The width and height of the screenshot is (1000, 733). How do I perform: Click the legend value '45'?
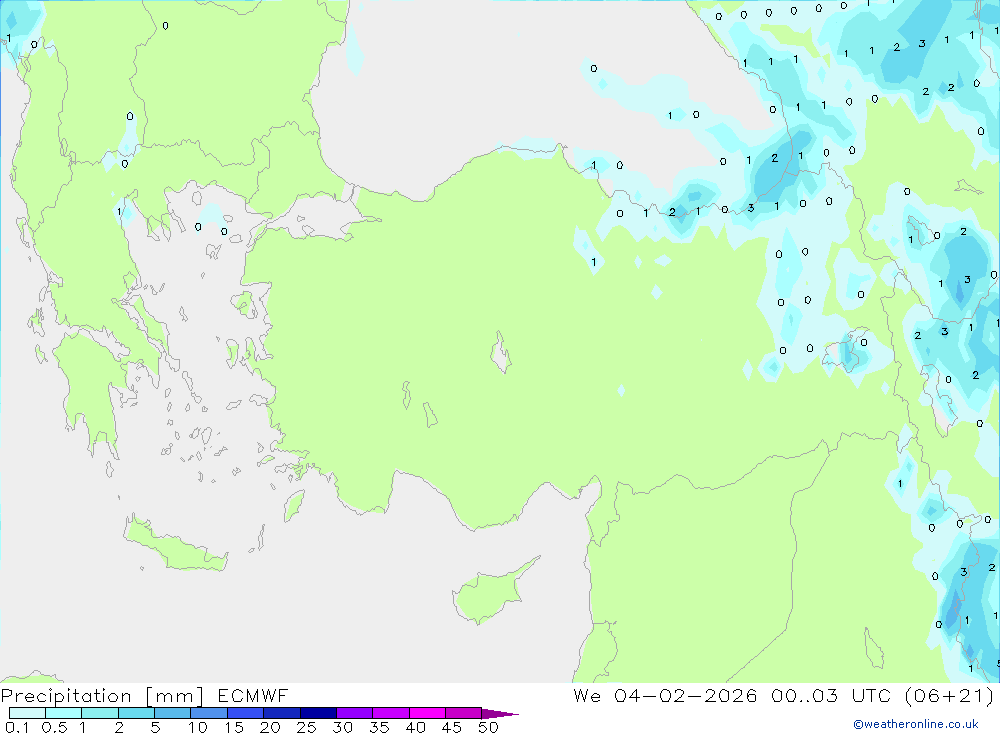452,727
